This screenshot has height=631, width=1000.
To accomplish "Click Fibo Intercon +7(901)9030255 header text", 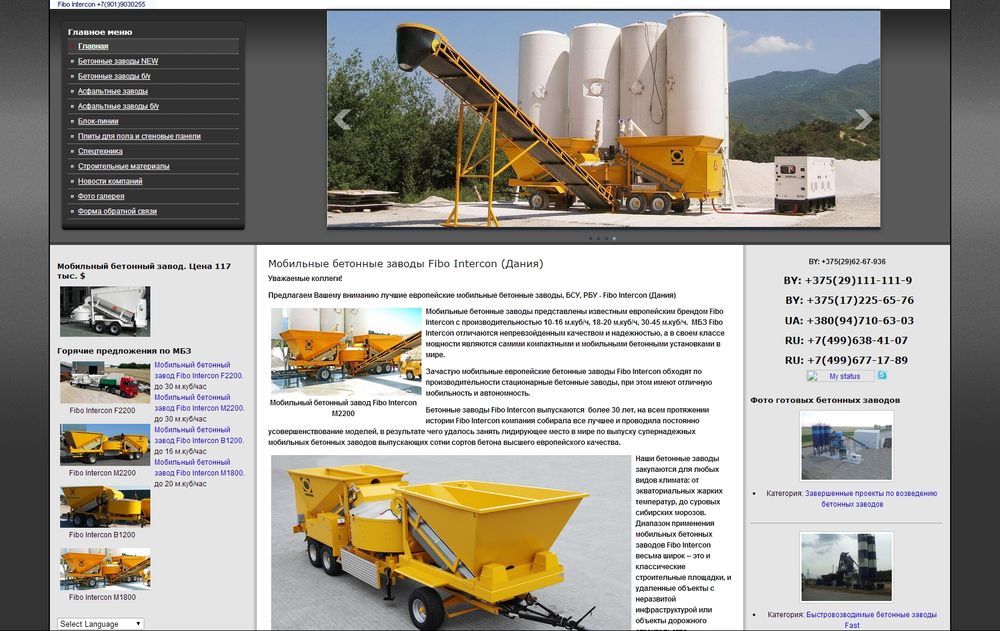I will (x=101, y=4).
